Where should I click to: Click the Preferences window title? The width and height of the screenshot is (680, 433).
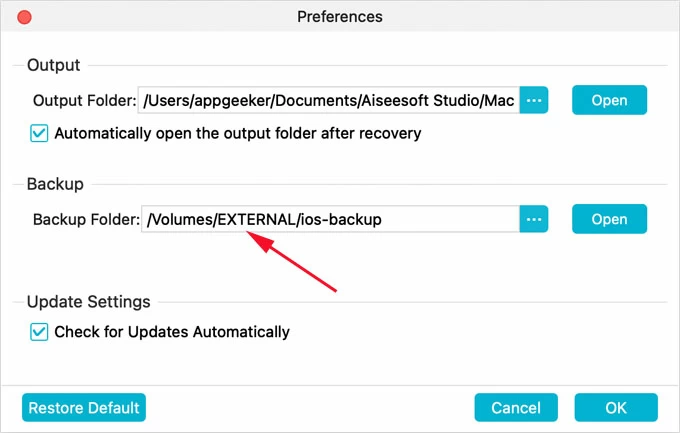click(x=340, y=17)
